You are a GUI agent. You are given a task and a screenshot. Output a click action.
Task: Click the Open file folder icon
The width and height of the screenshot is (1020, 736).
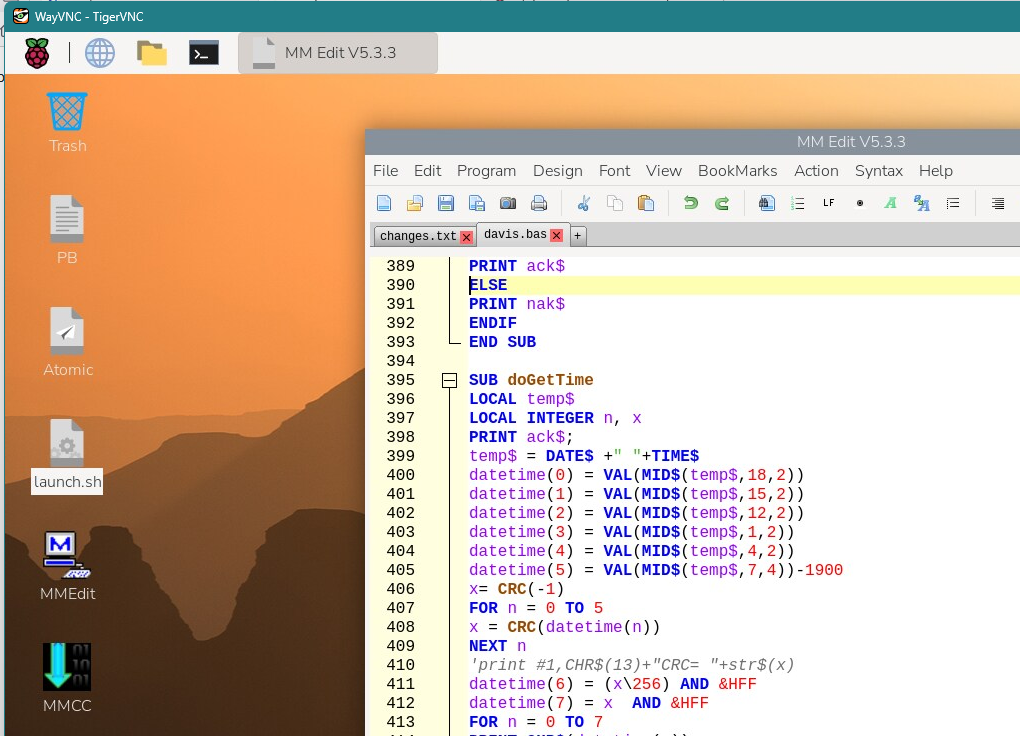tap(415, 203)
